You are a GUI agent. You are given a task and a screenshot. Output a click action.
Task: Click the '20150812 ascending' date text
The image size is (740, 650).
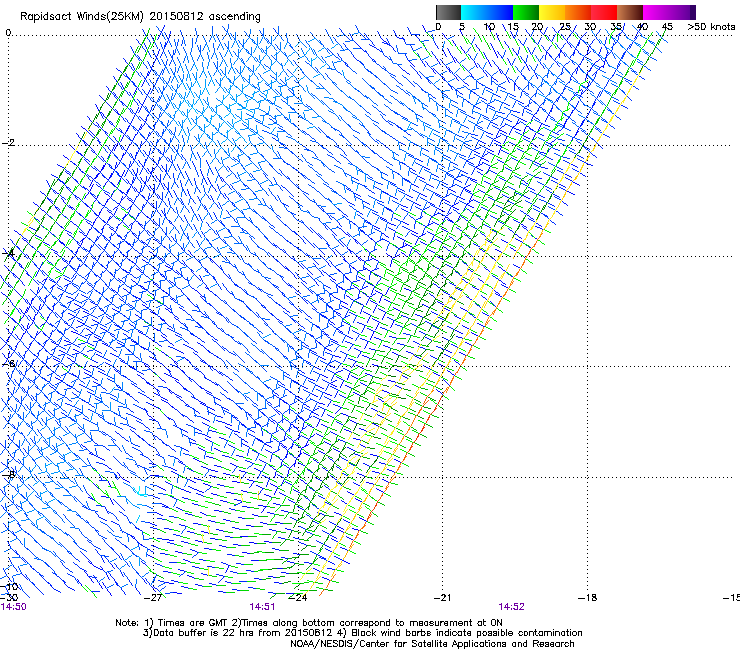click(x=205, y=17)
